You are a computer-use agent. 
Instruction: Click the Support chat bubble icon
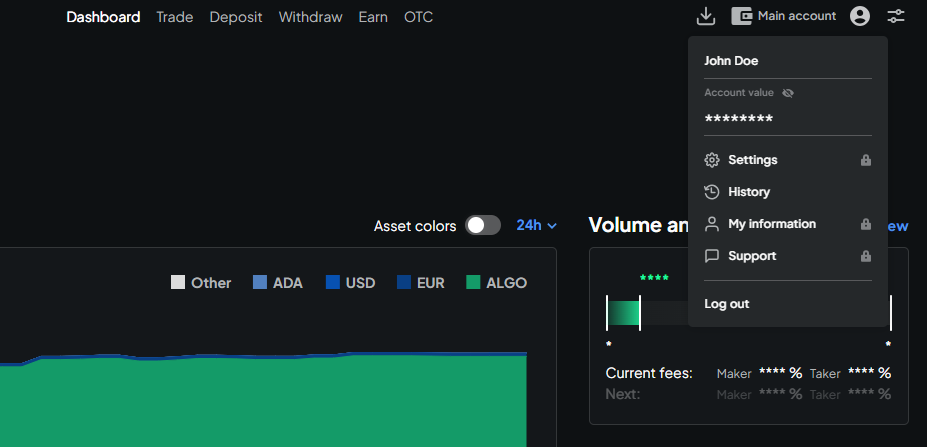pyautogui.click(x=712, y=256)
